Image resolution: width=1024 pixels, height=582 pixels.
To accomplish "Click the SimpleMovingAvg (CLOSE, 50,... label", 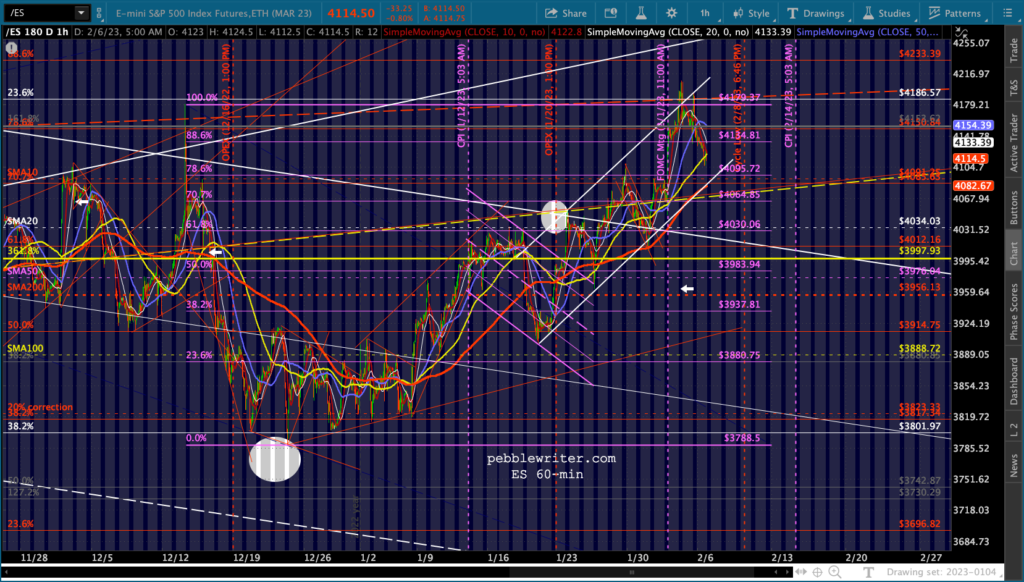I will click(867, 32).
